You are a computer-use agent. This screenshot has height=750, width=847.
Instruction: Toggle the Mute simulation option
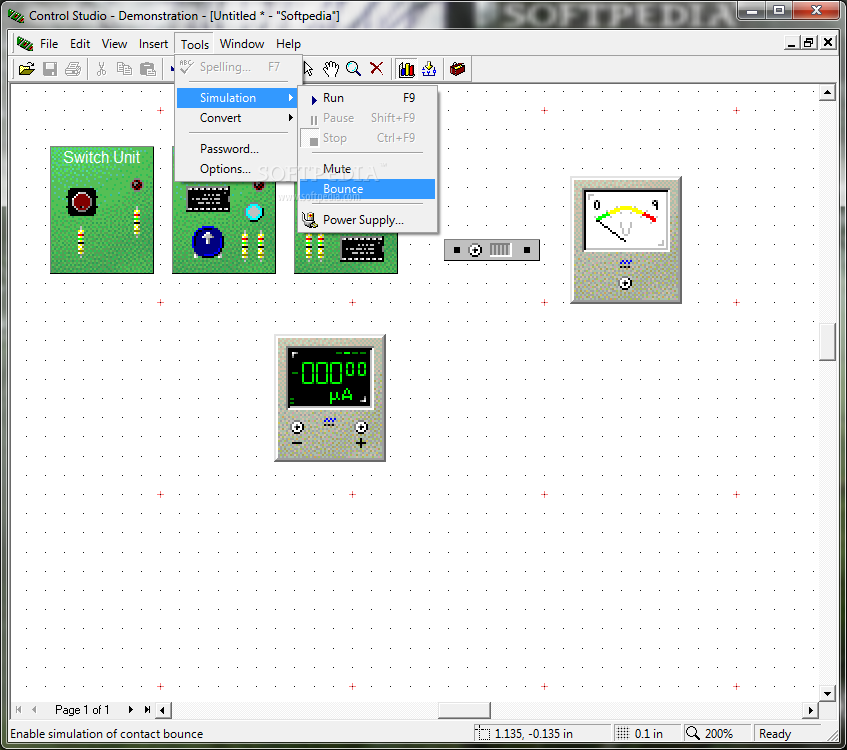pos(367,169)
